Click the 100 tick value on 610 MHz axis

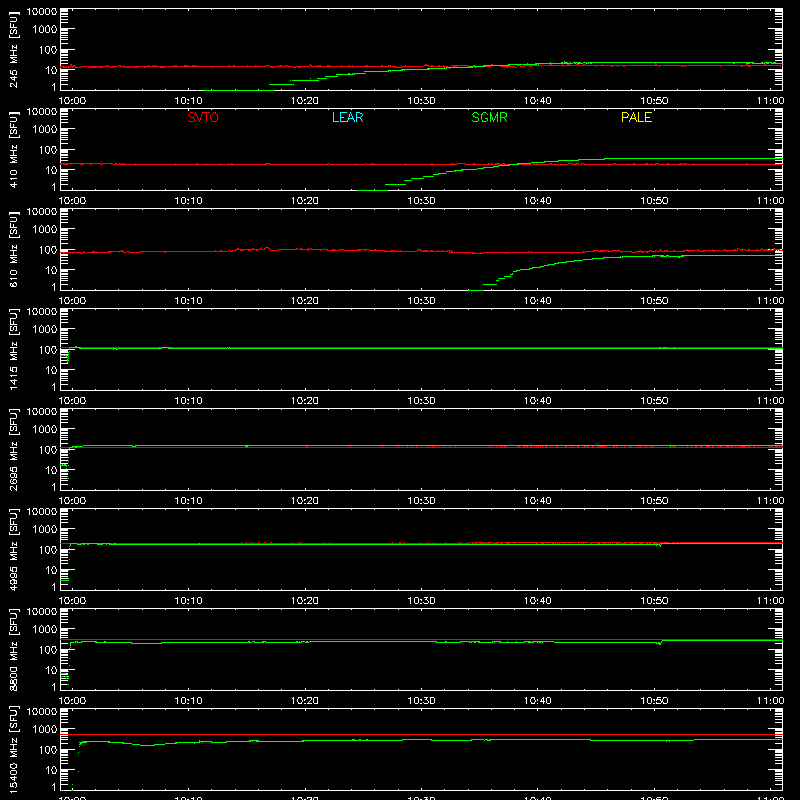click(x=48, y=250)
